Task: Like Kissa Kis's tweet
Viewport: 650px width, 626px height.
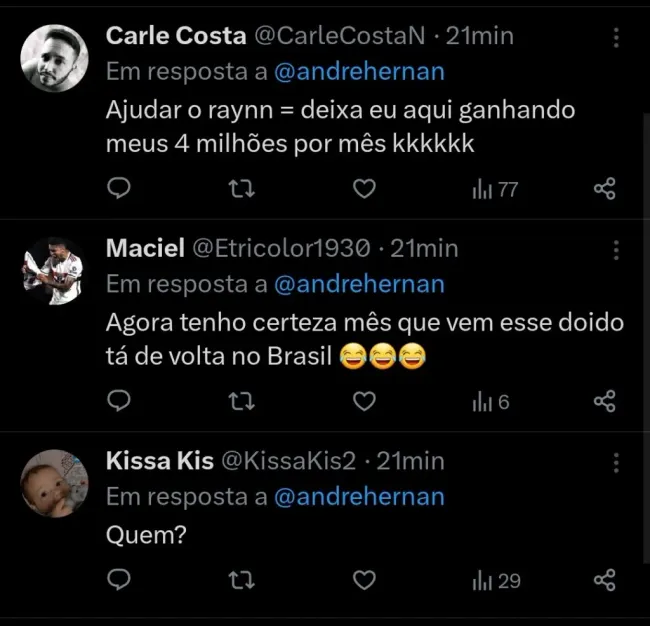Action: (366, 580)
